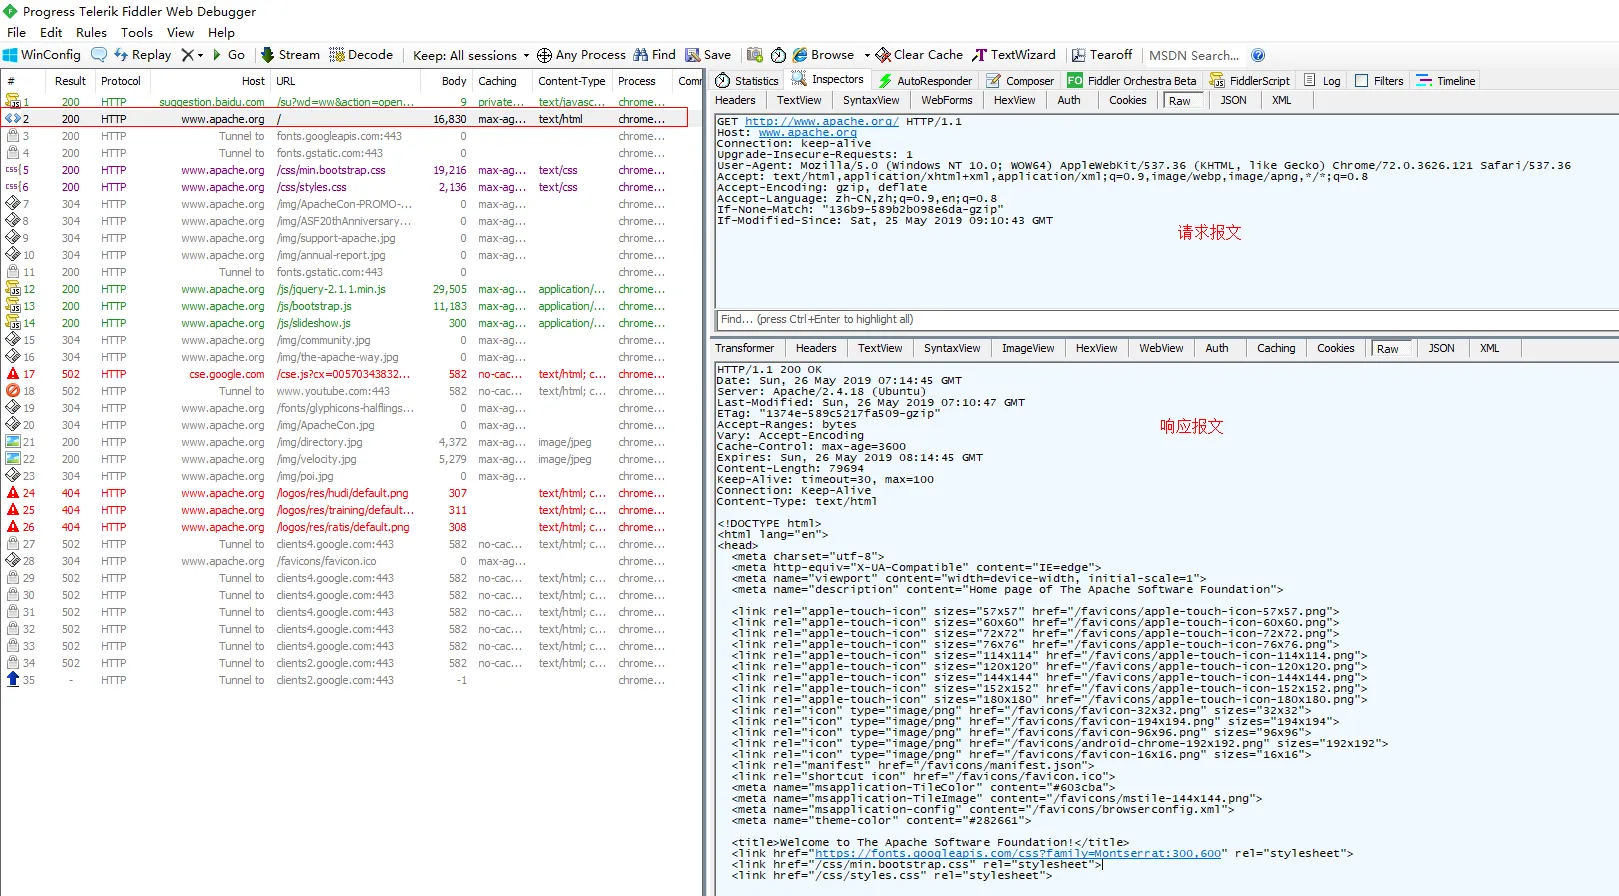Click the timer clock toolbar icon
Viewport: 1619px width, 896px height.
[778, 55]
